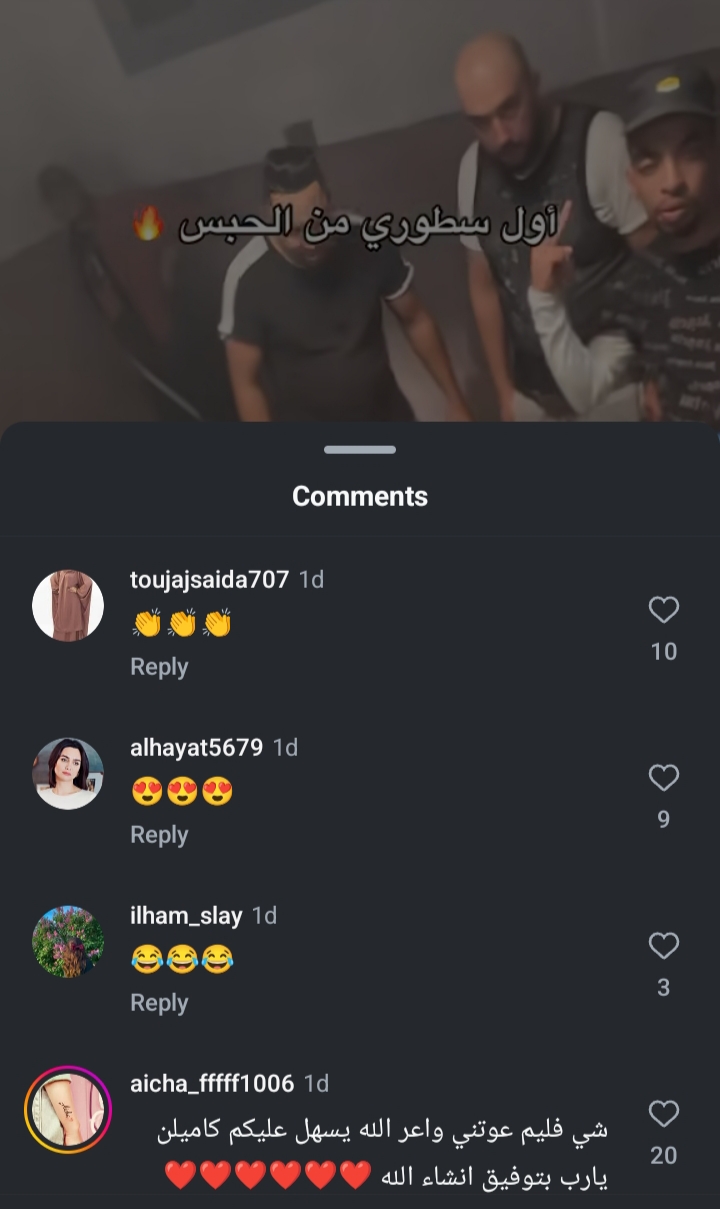Screen dimensions: 720x1209
Task: Open toujajsaida707 username link
Action: (210, 580)
